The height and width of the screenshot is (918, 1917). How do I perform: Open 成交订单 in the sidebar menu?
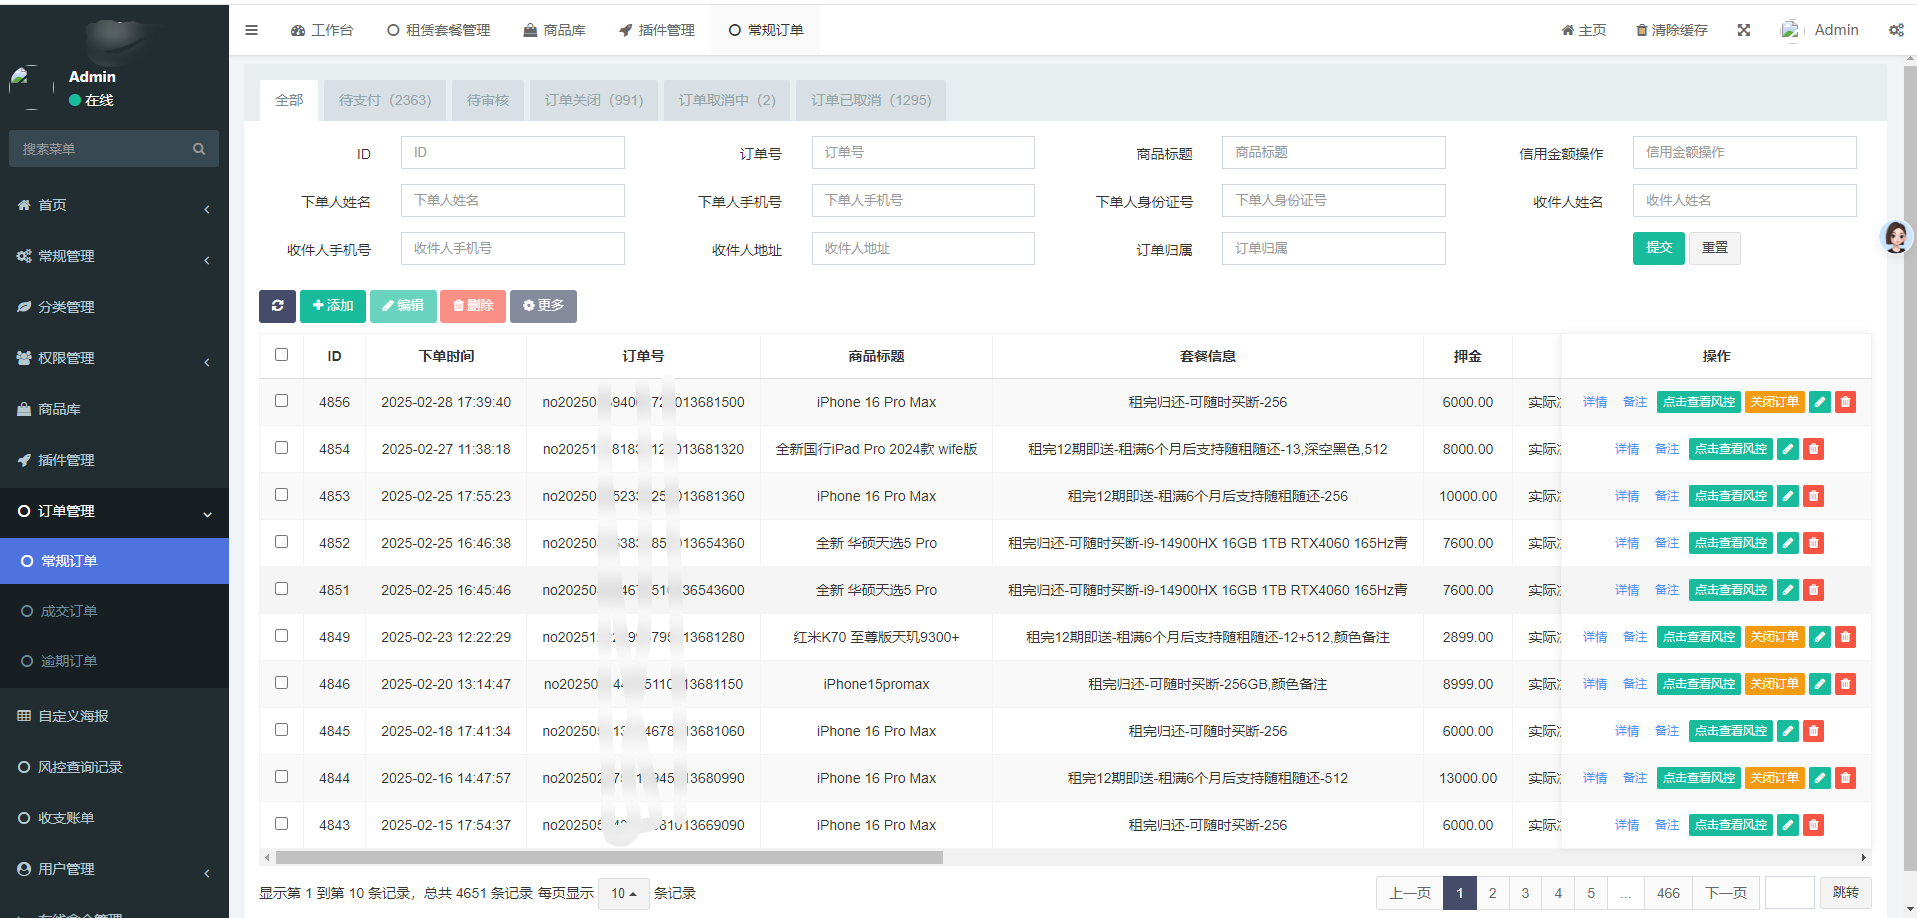point(69,611)
